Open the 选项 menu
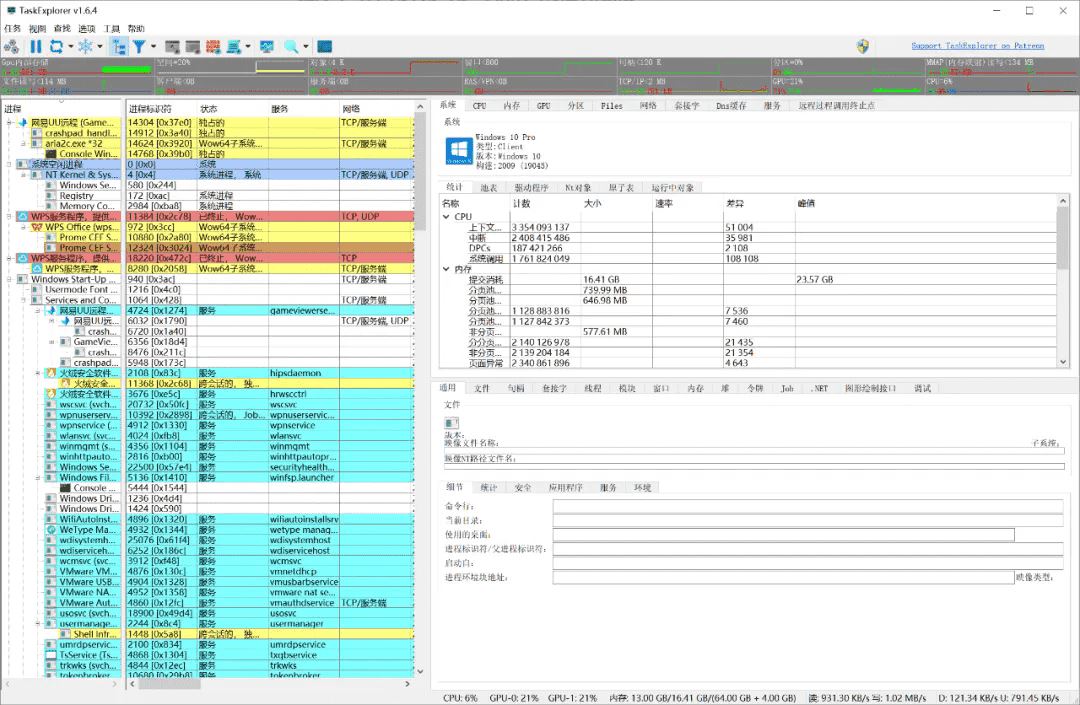The width and height of the screenshot is (1080, 705). point(87,29)
